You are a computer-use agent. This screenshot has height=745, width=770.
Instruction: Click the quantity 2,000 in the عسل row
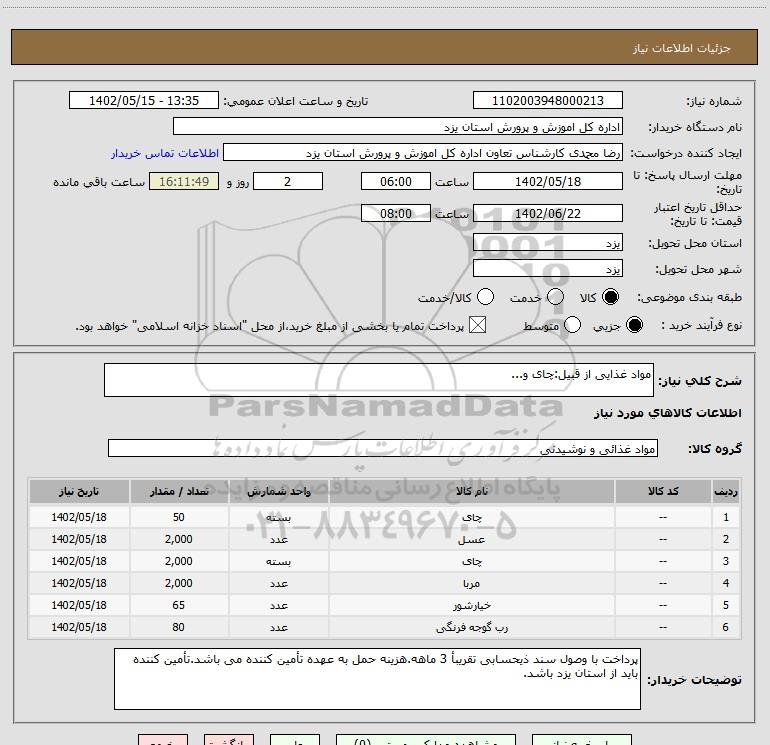[179, 539]
